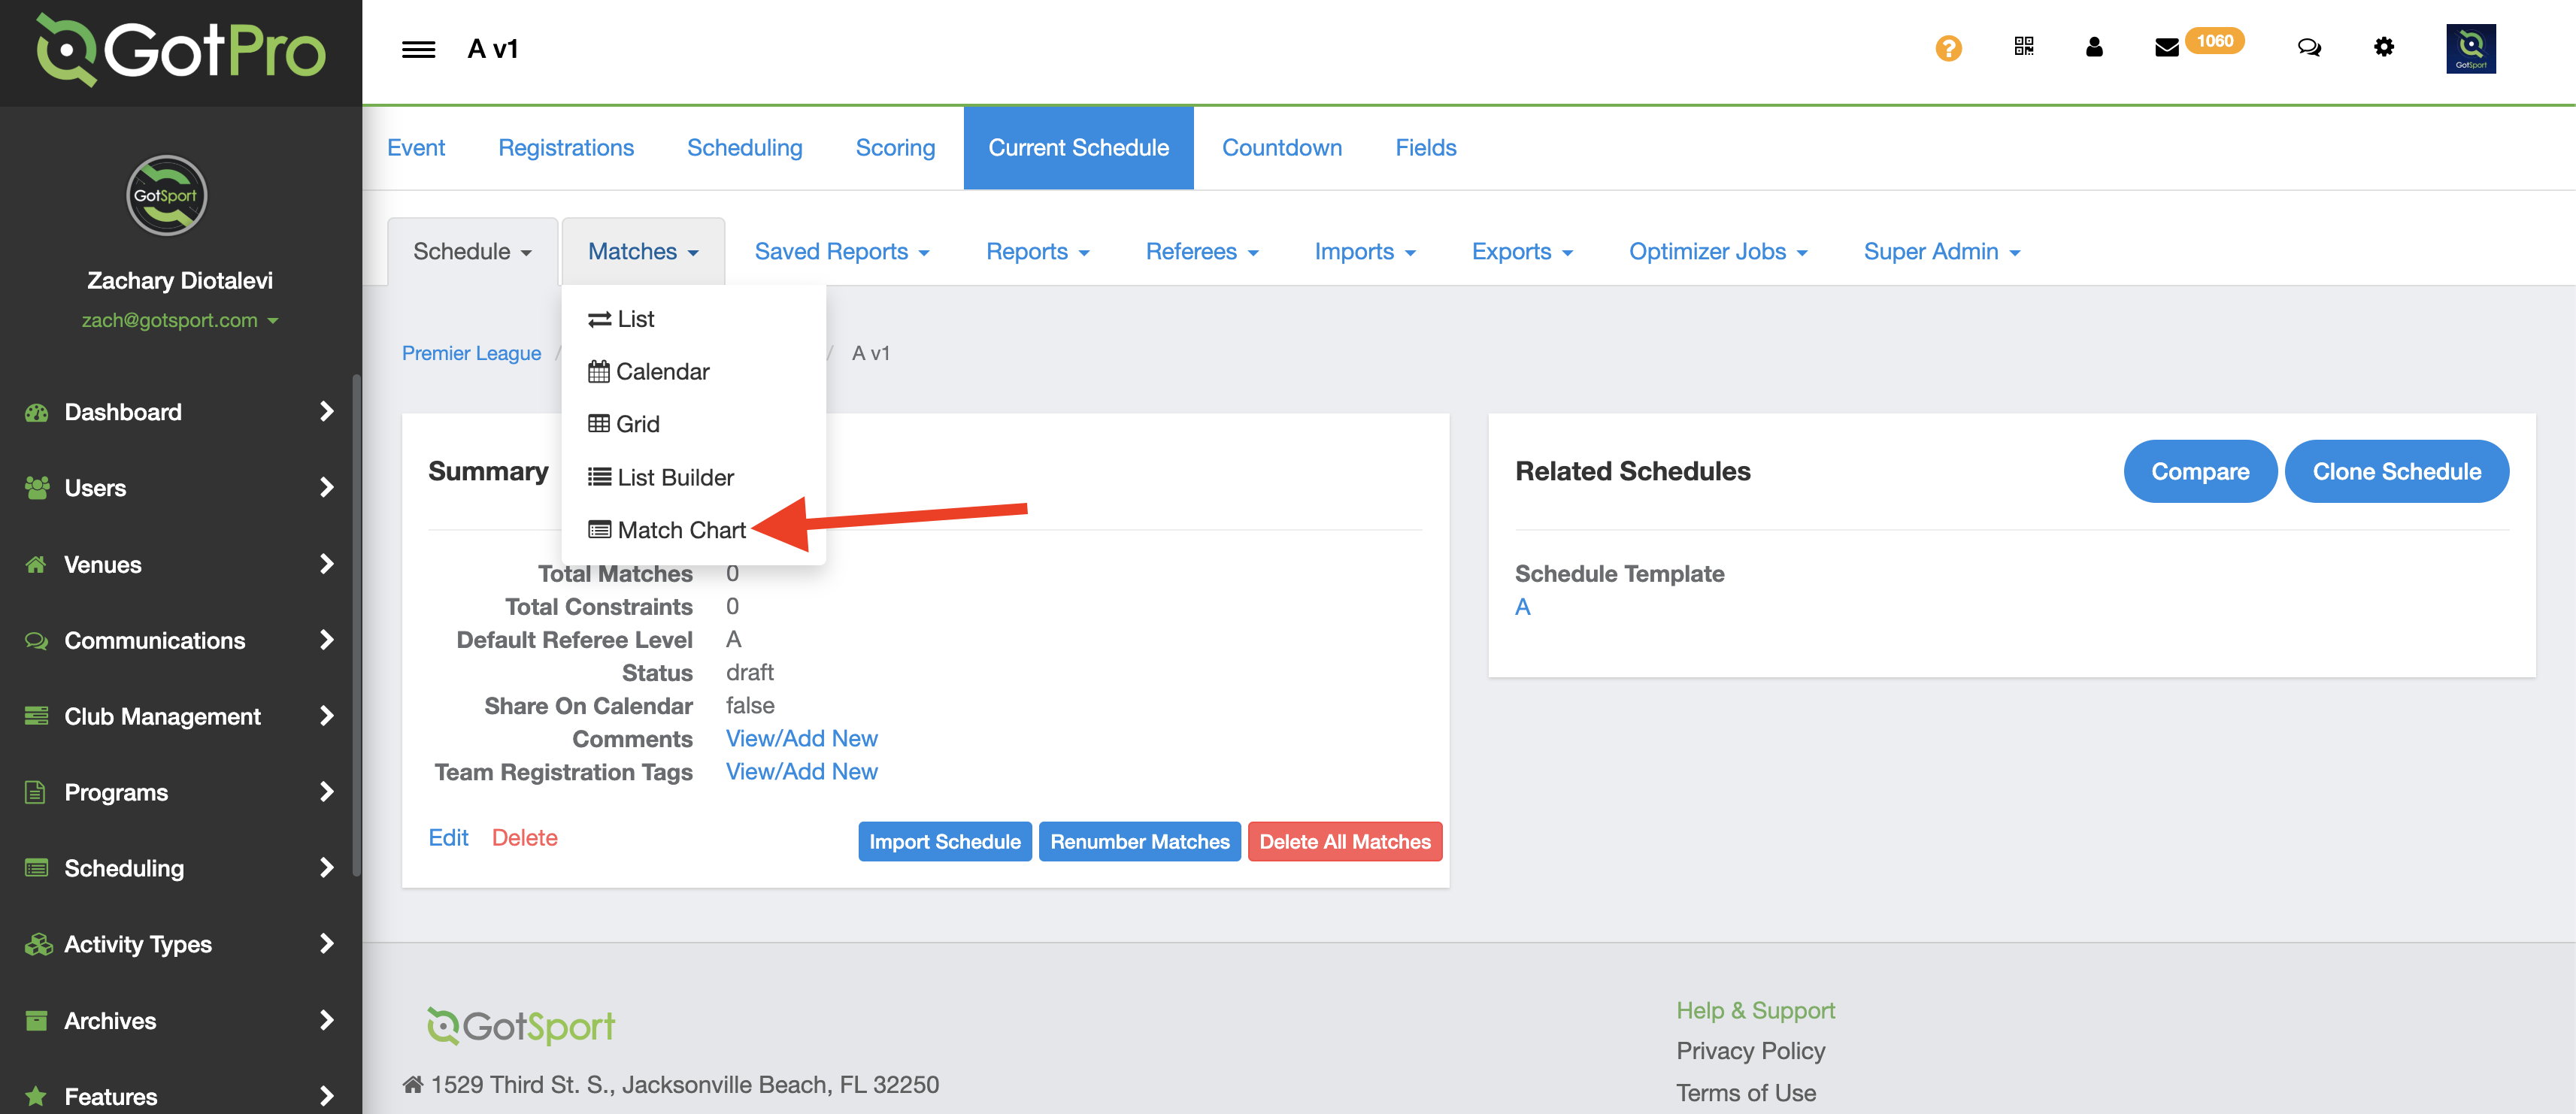Expand the zach@gotsport.com account dropdown

point(180,321)
